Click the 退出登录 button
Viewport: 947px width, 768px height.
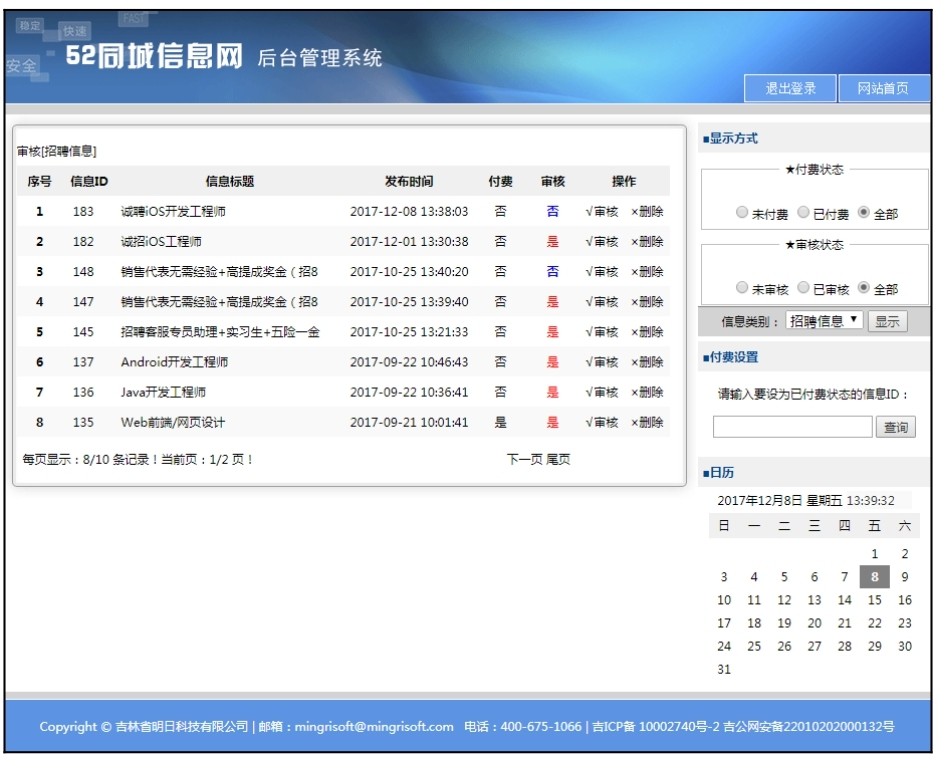tap(790, 89)
